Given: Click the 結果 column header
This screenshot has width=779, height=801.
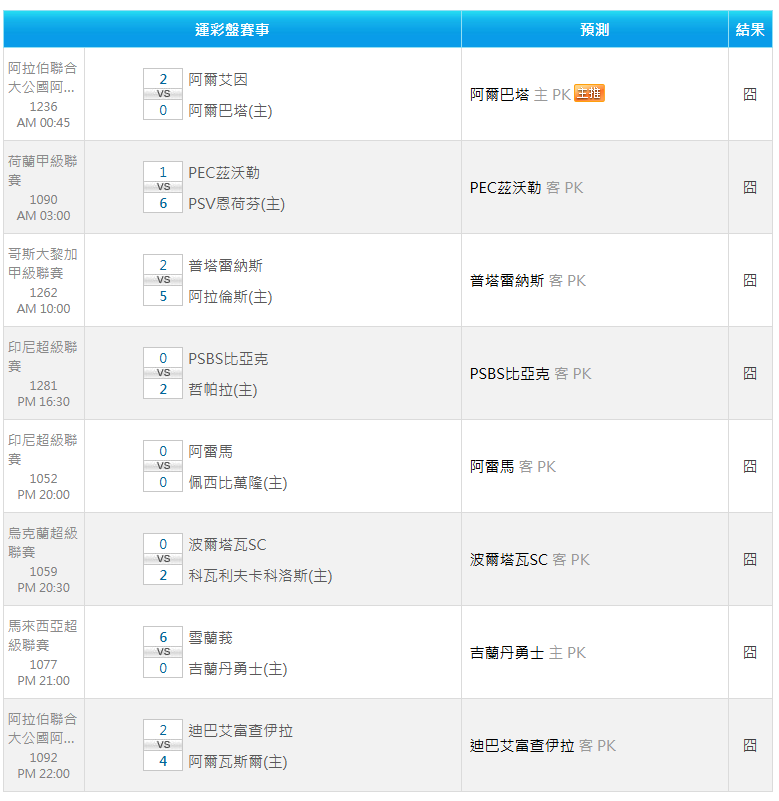Looking at the screenshot, I should pyautogui.click(x=750, y=30).
